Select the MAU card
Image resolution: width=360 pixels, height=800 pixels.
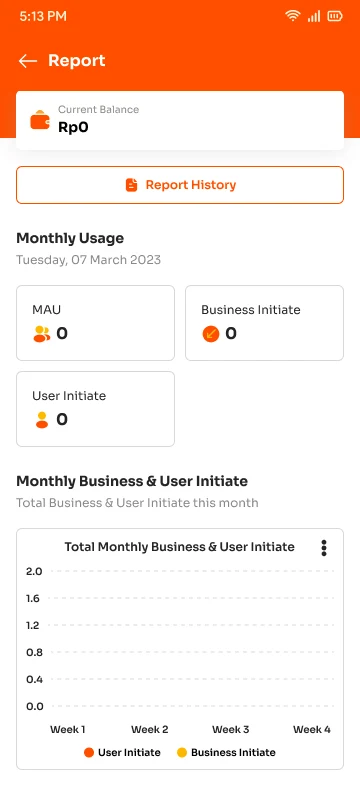coord(95,323)
